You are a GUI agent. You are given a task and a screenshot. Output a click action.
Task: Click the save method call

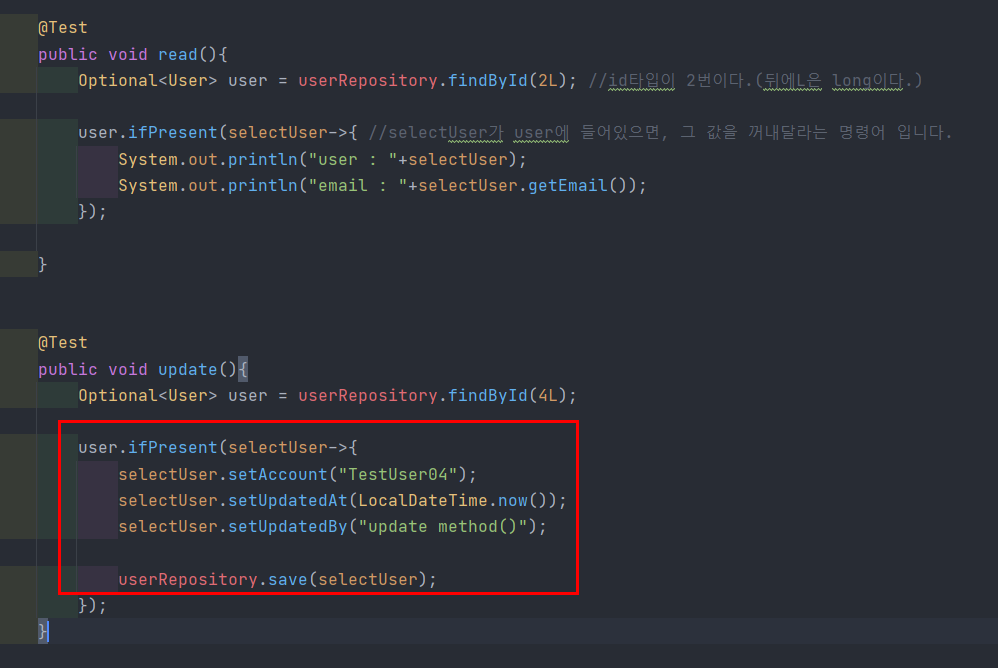288,579
